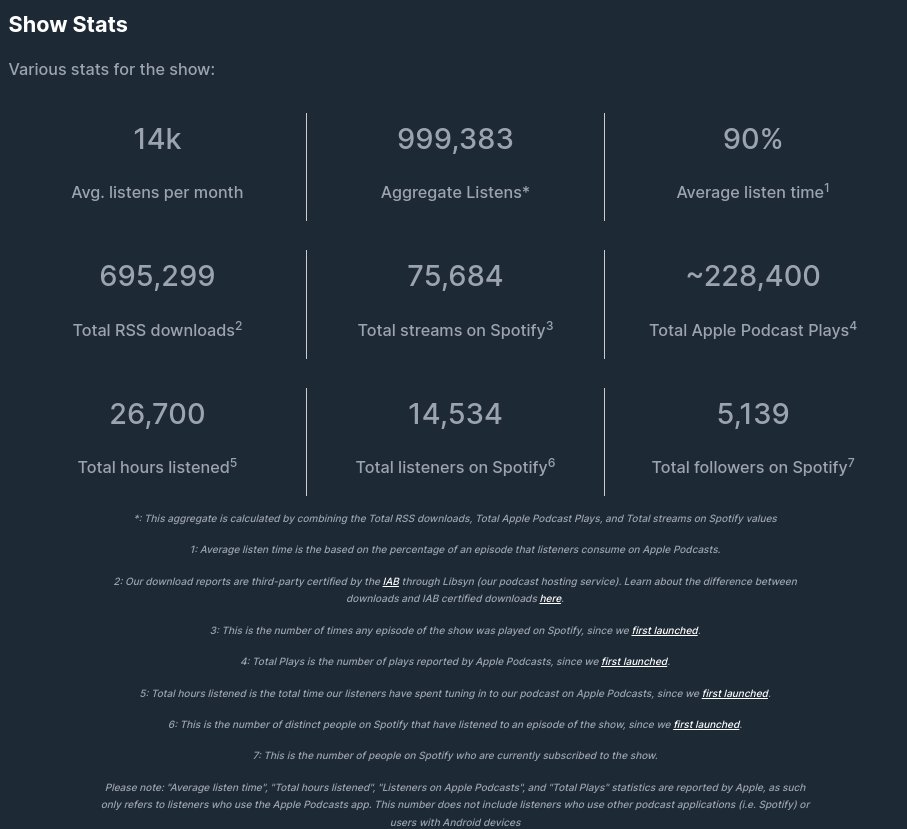Click the 75,684 Spotify streams number
Screen dimensions: 907x829
[x=455, y=276]
